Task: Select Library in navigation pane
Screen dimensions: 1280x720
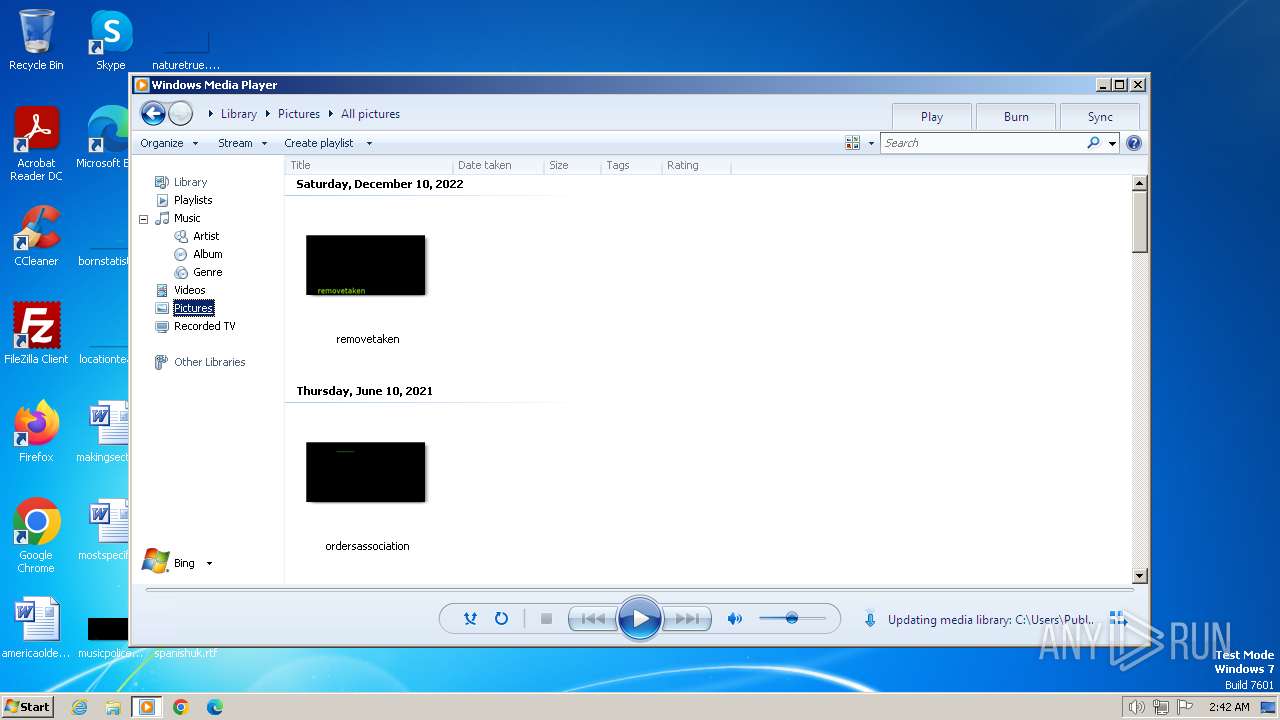Action: 190,182
